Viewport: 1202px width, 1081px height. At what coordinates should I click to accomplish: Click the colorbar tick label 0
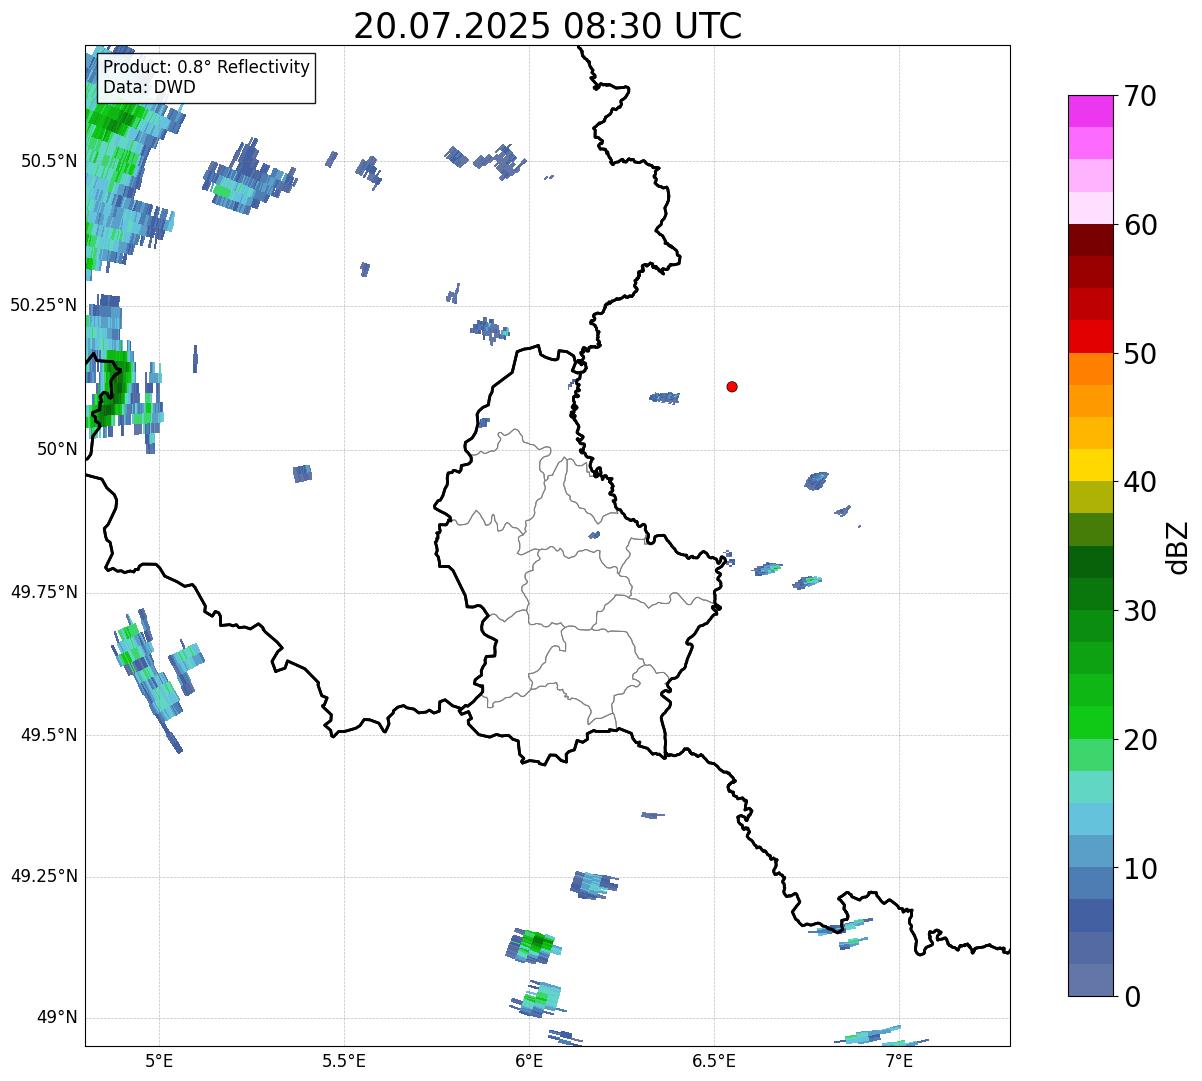point(1131,997)
